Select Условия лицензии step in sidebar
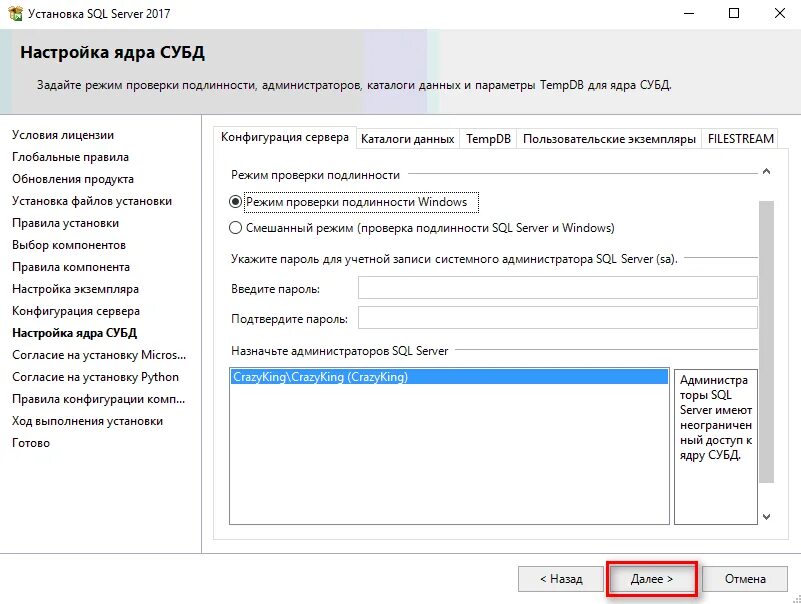The height and width of the screenshot is (604, 801). click(x=63, y=135)
